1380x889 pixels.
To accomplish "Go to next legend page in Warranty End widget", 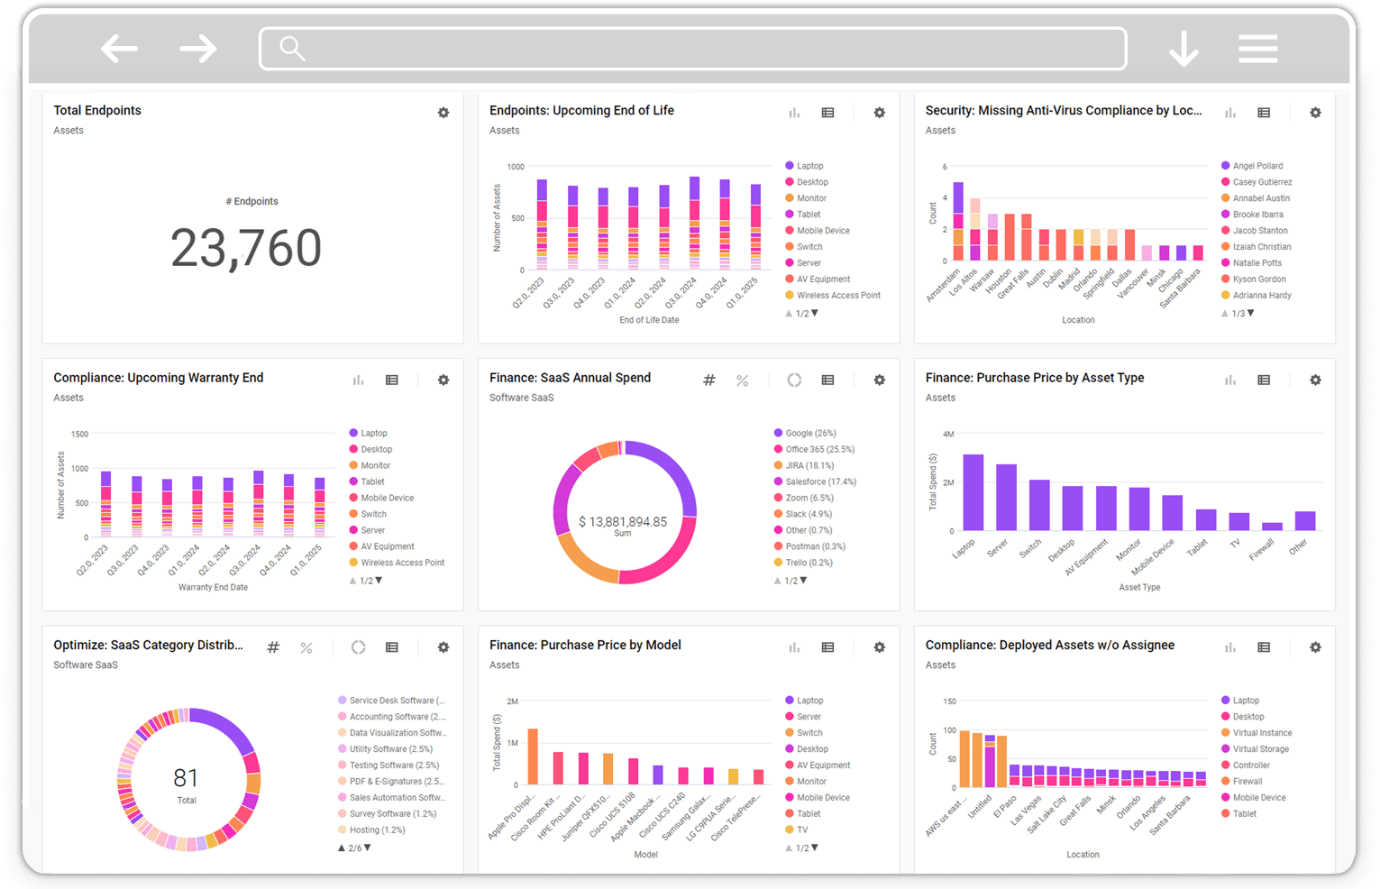I will [x=379, y=580].
